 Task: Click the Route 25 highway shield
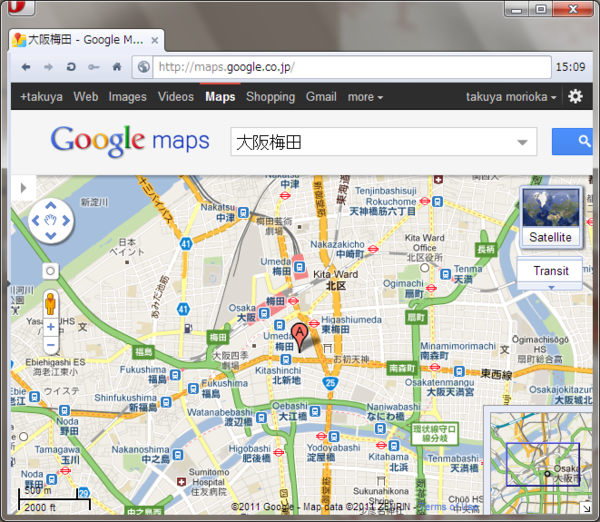point(330,383)
